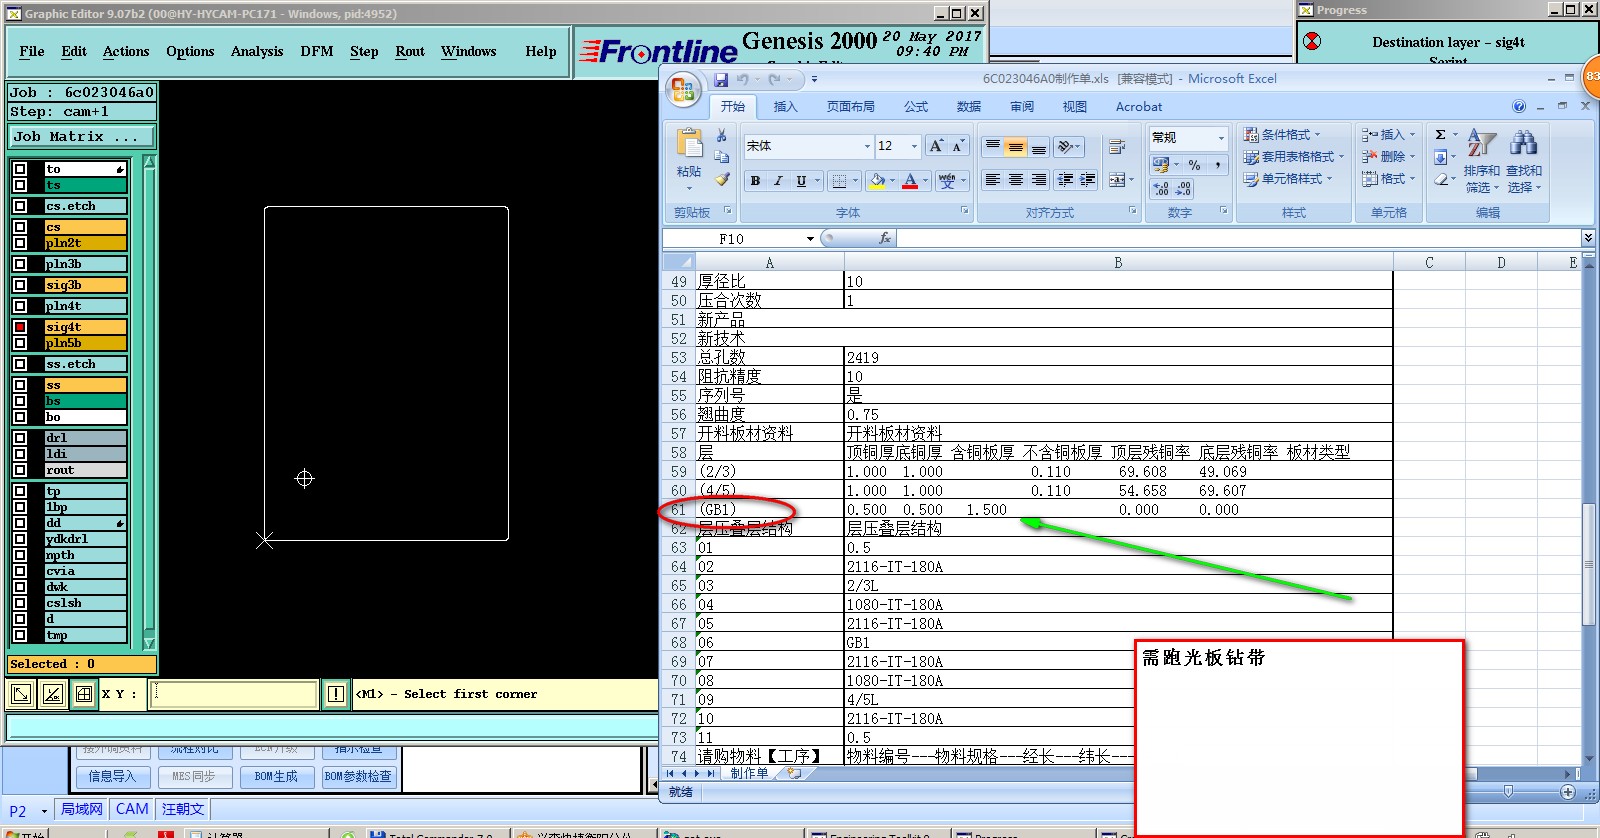Click the red stop icon in Progress window
The image size is (1600, 838).
[x=1312, y=41]
